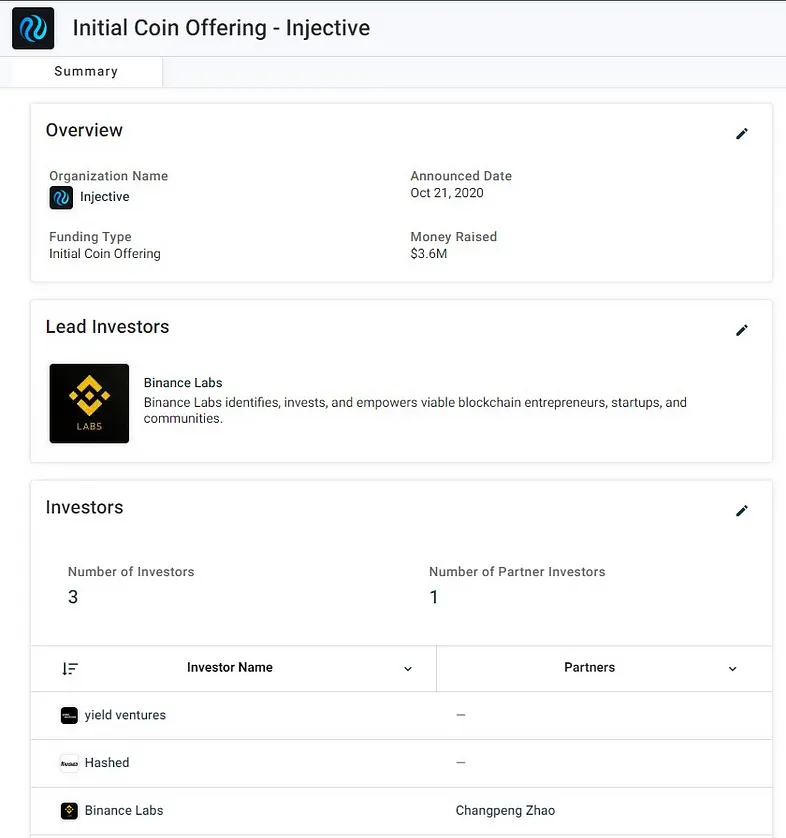Click the Binance Labs row icon in the table
The width and height of the screenshot is (786, 838).
click(x=69, y=811)
